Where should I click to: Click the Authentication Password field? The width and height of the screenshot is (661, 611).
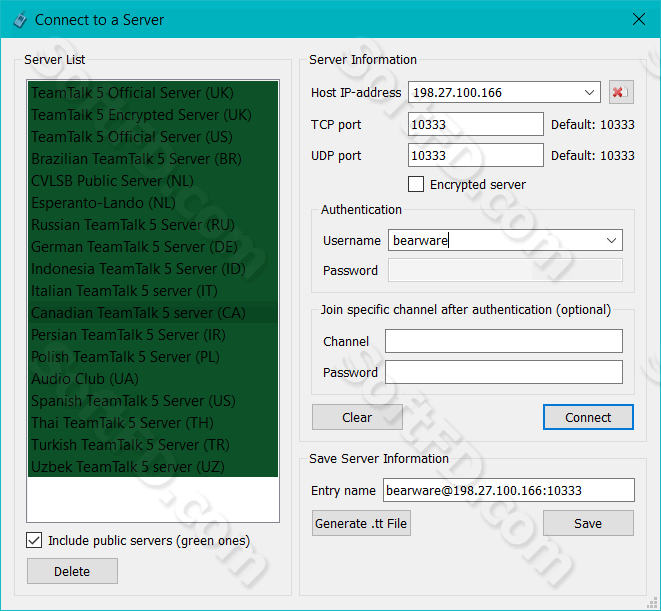point(505,270)
